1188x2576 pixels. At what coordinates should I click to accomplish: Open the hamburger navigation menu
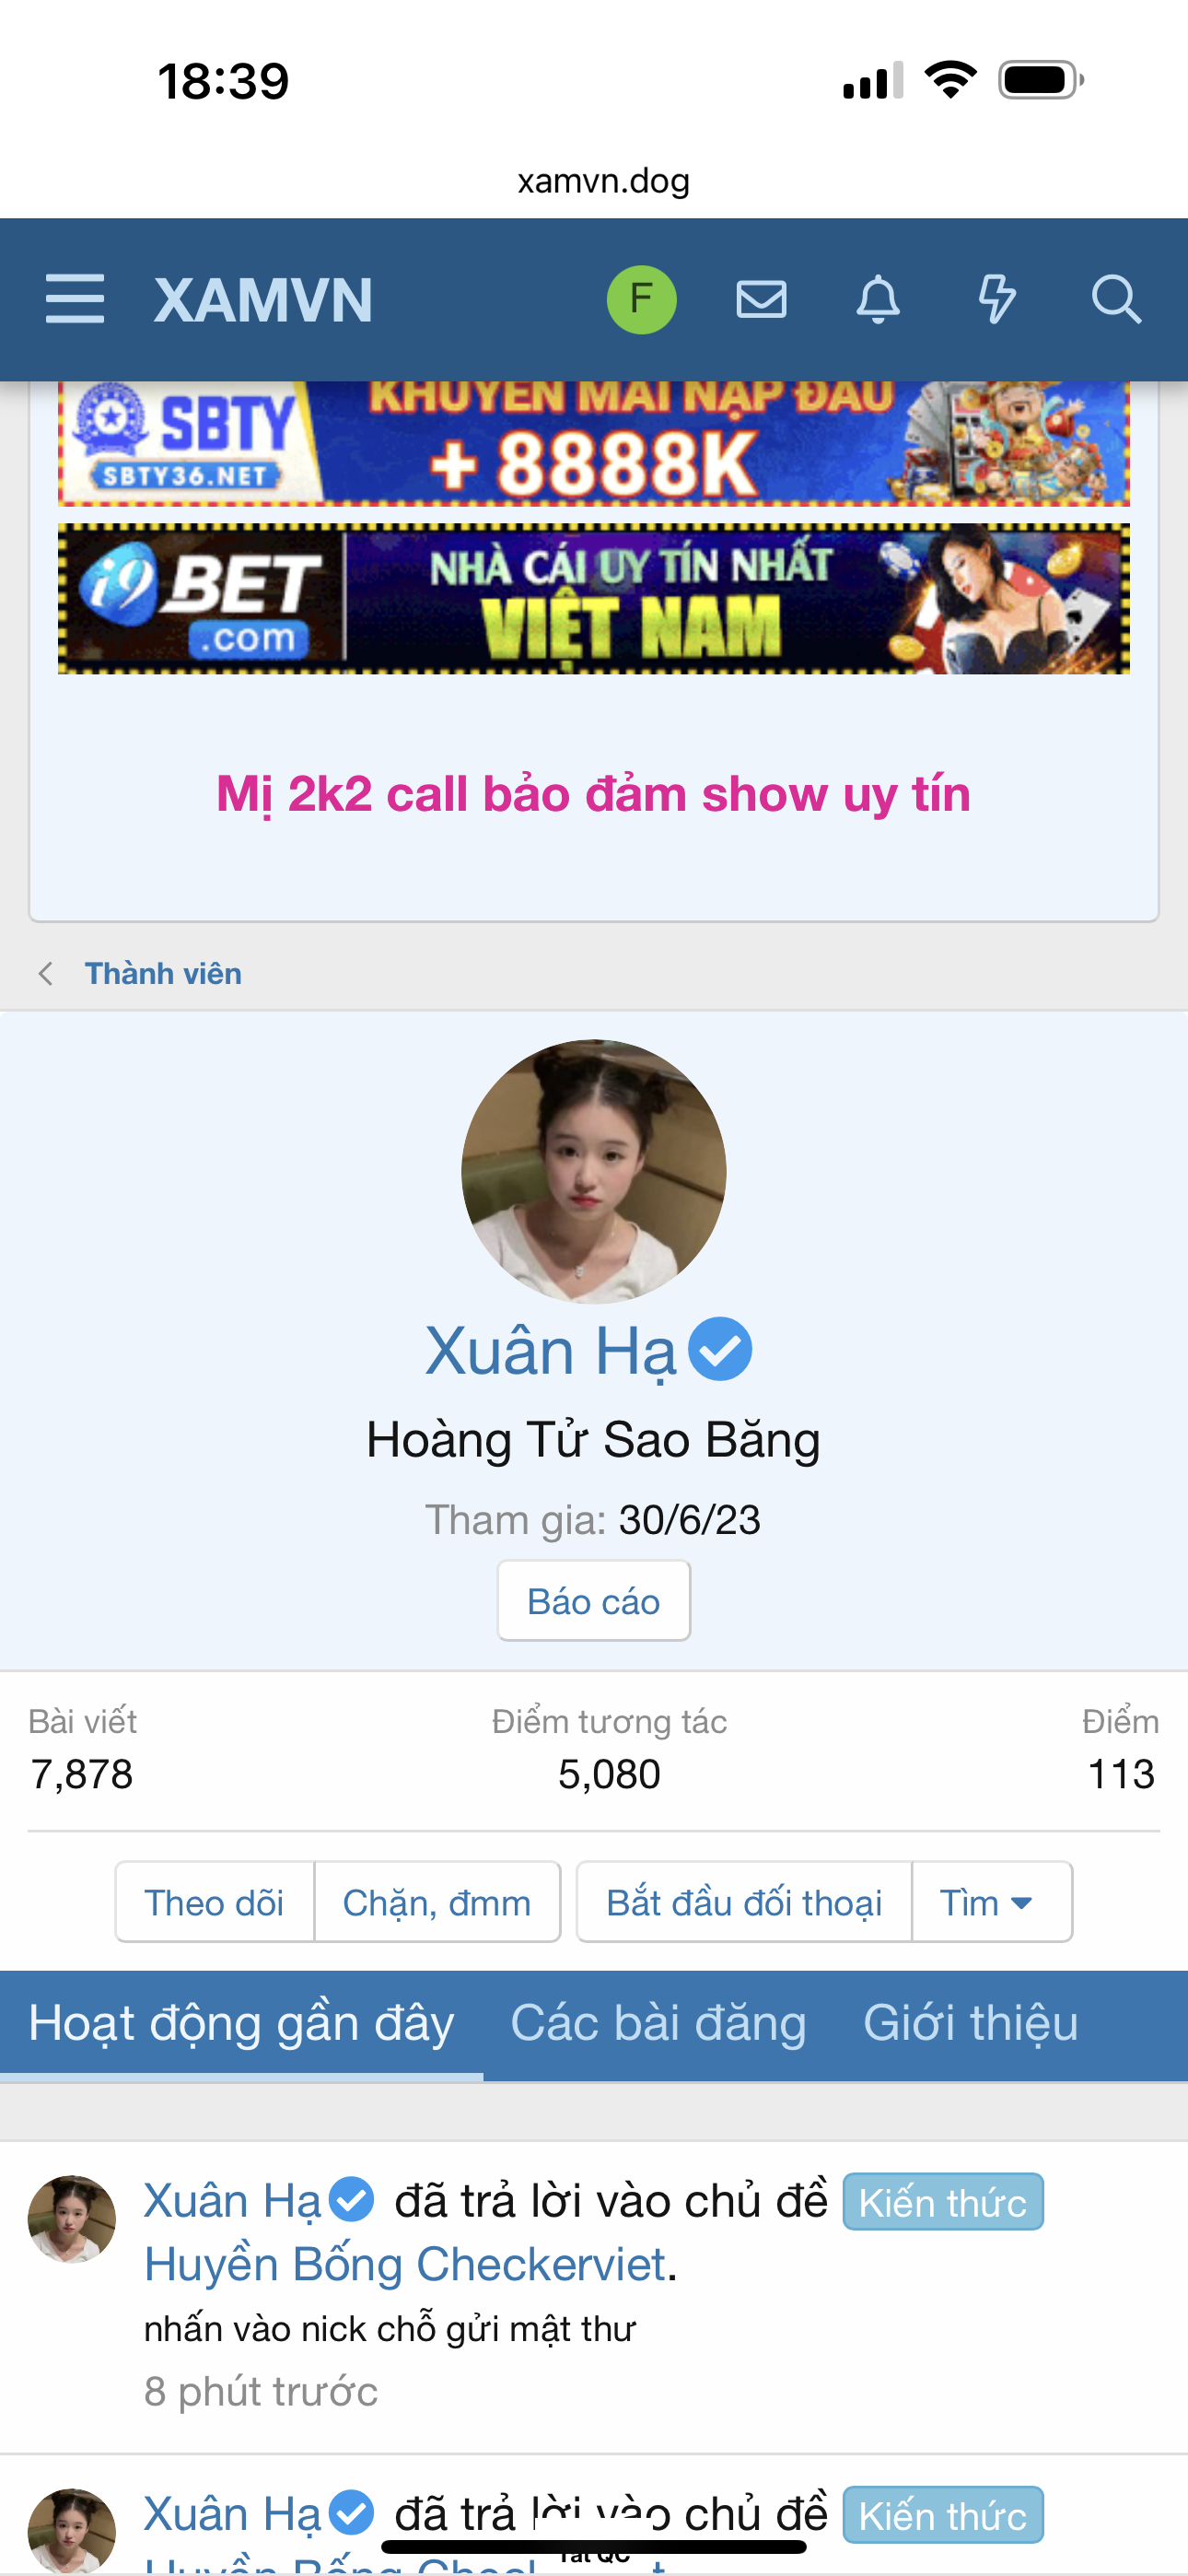point(75,299)
